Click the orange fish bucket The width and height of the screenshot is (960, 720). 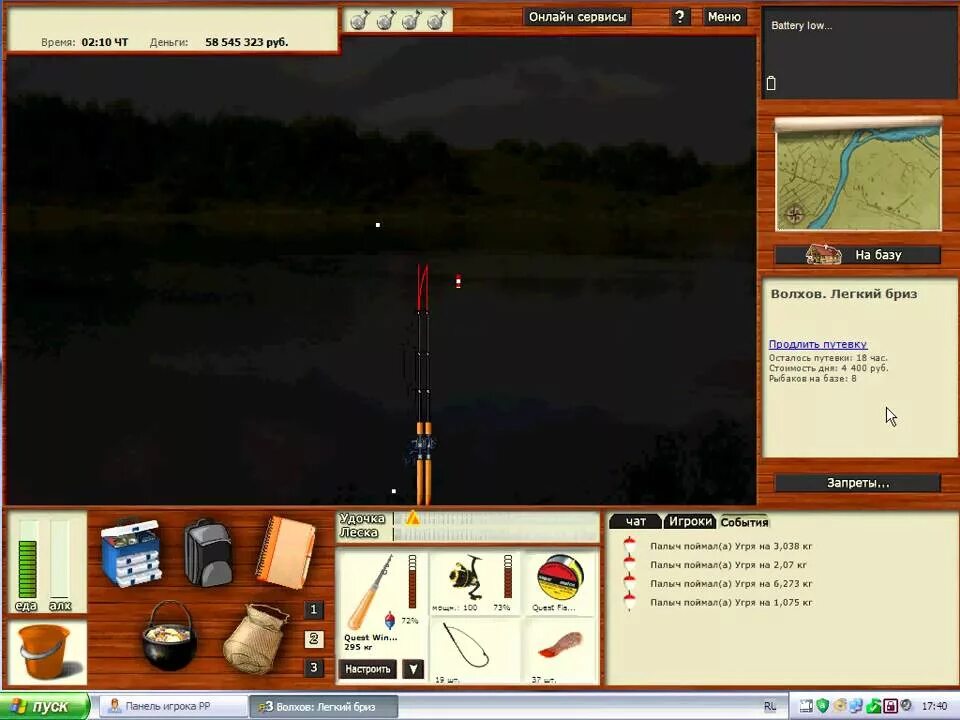pyautogui.click(x=47, y=651)
